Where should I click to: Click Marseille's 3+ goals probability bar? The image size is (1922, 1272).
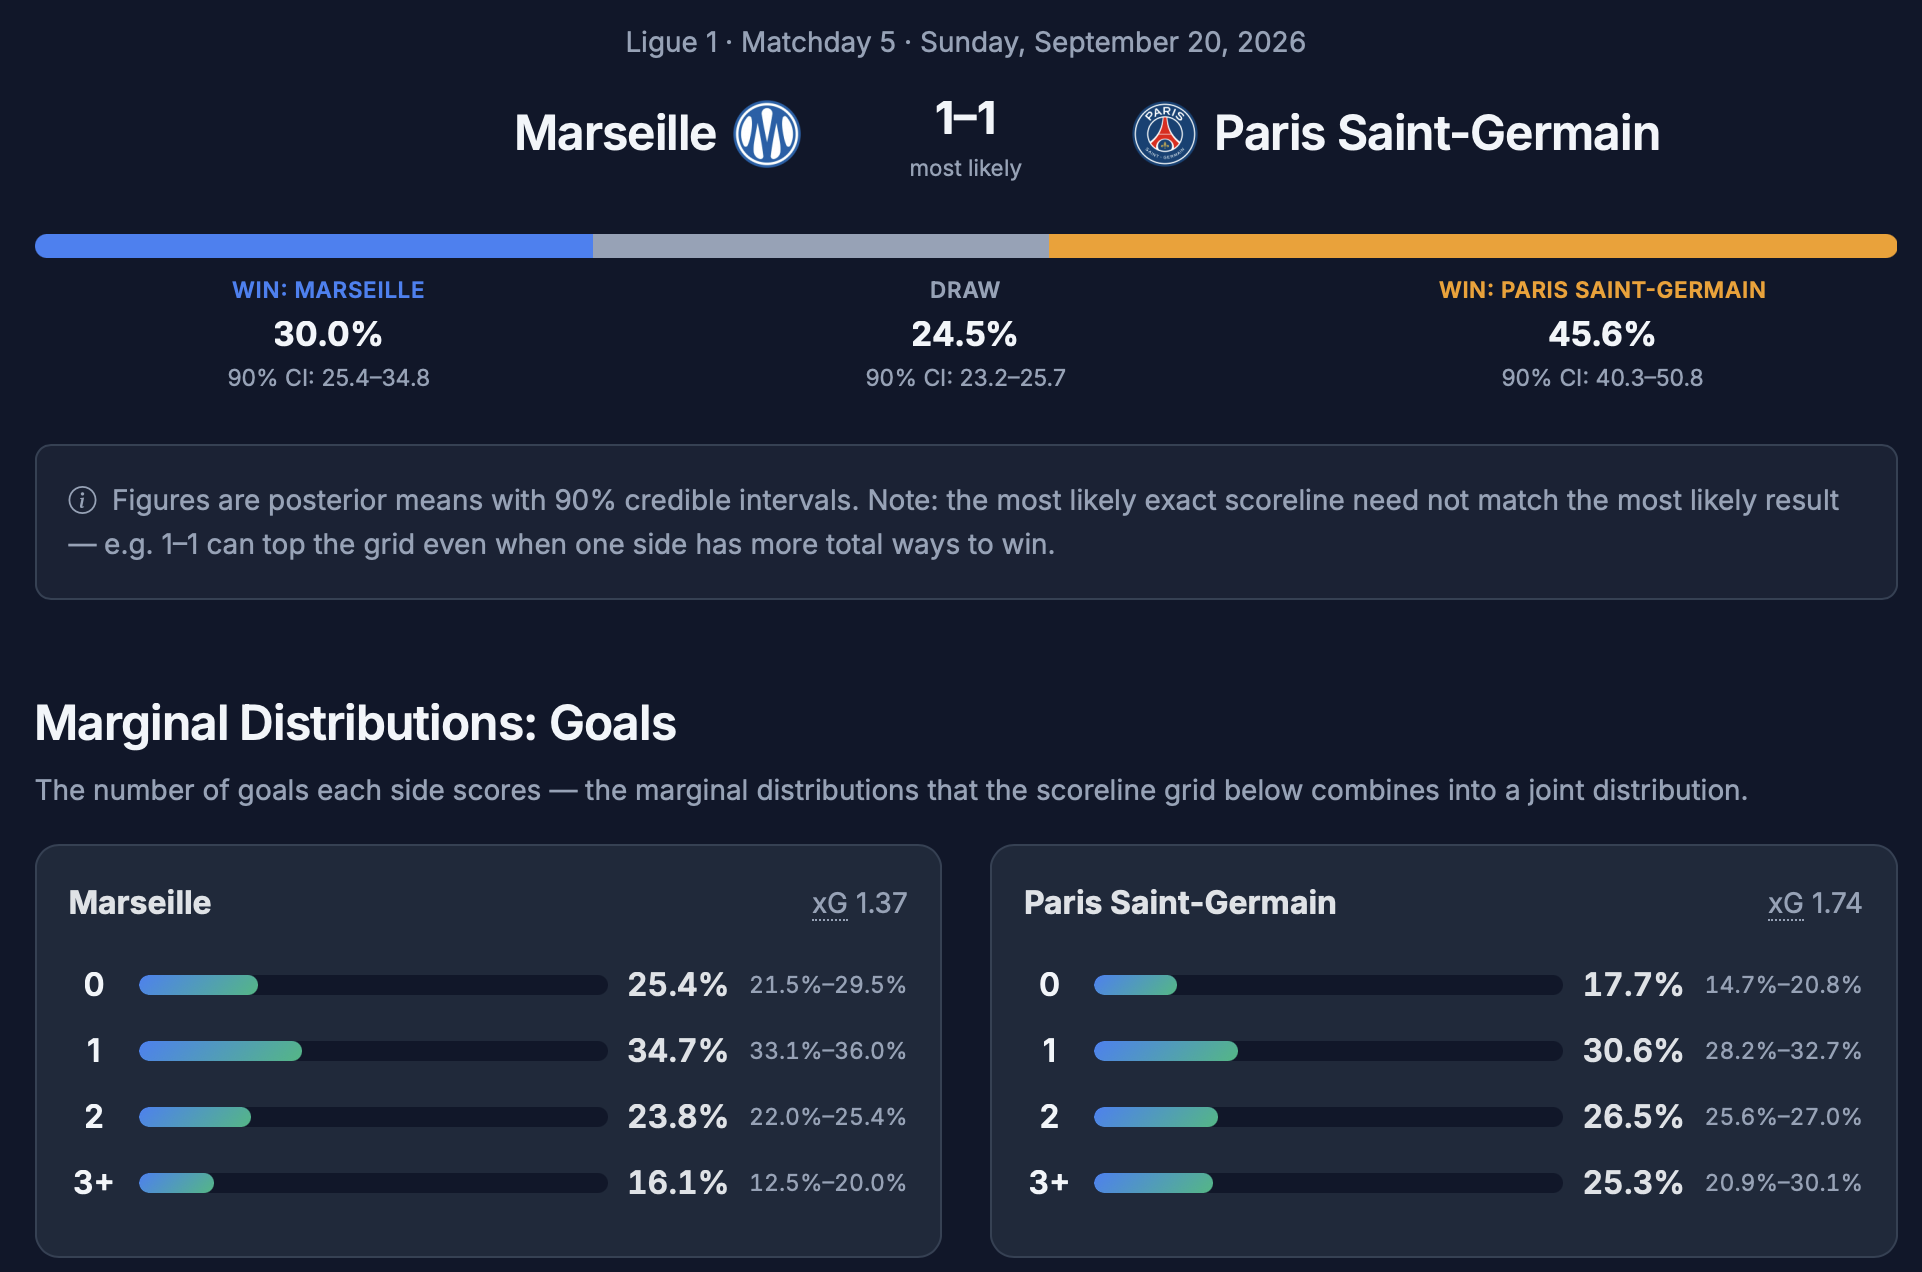point(373,1183)
